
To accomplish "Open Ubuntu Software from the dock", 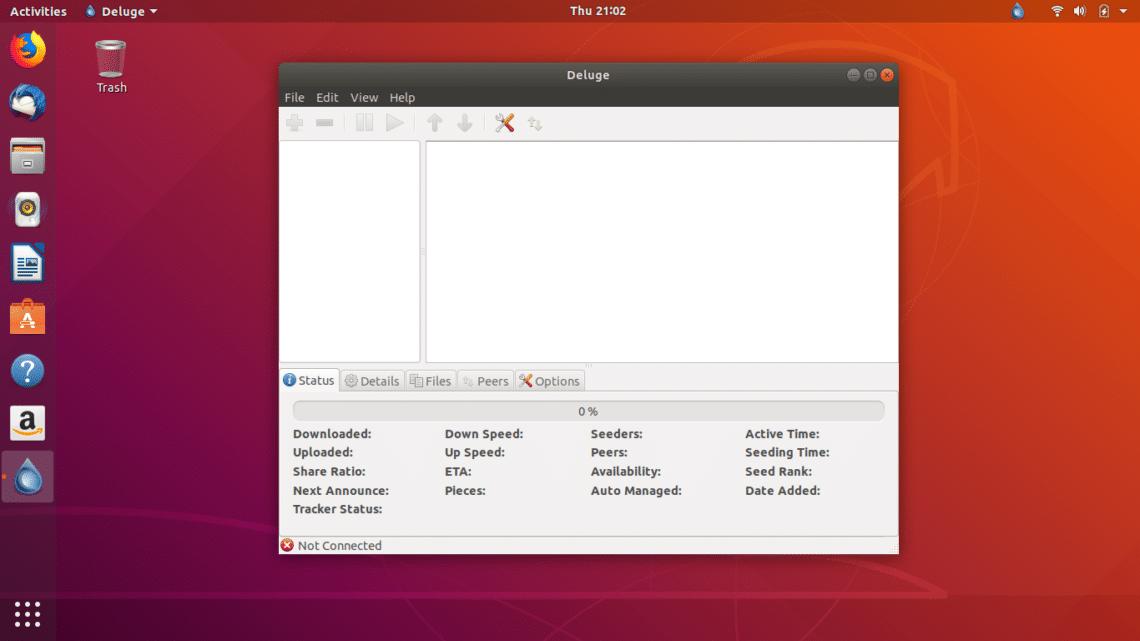I will 27,316.
